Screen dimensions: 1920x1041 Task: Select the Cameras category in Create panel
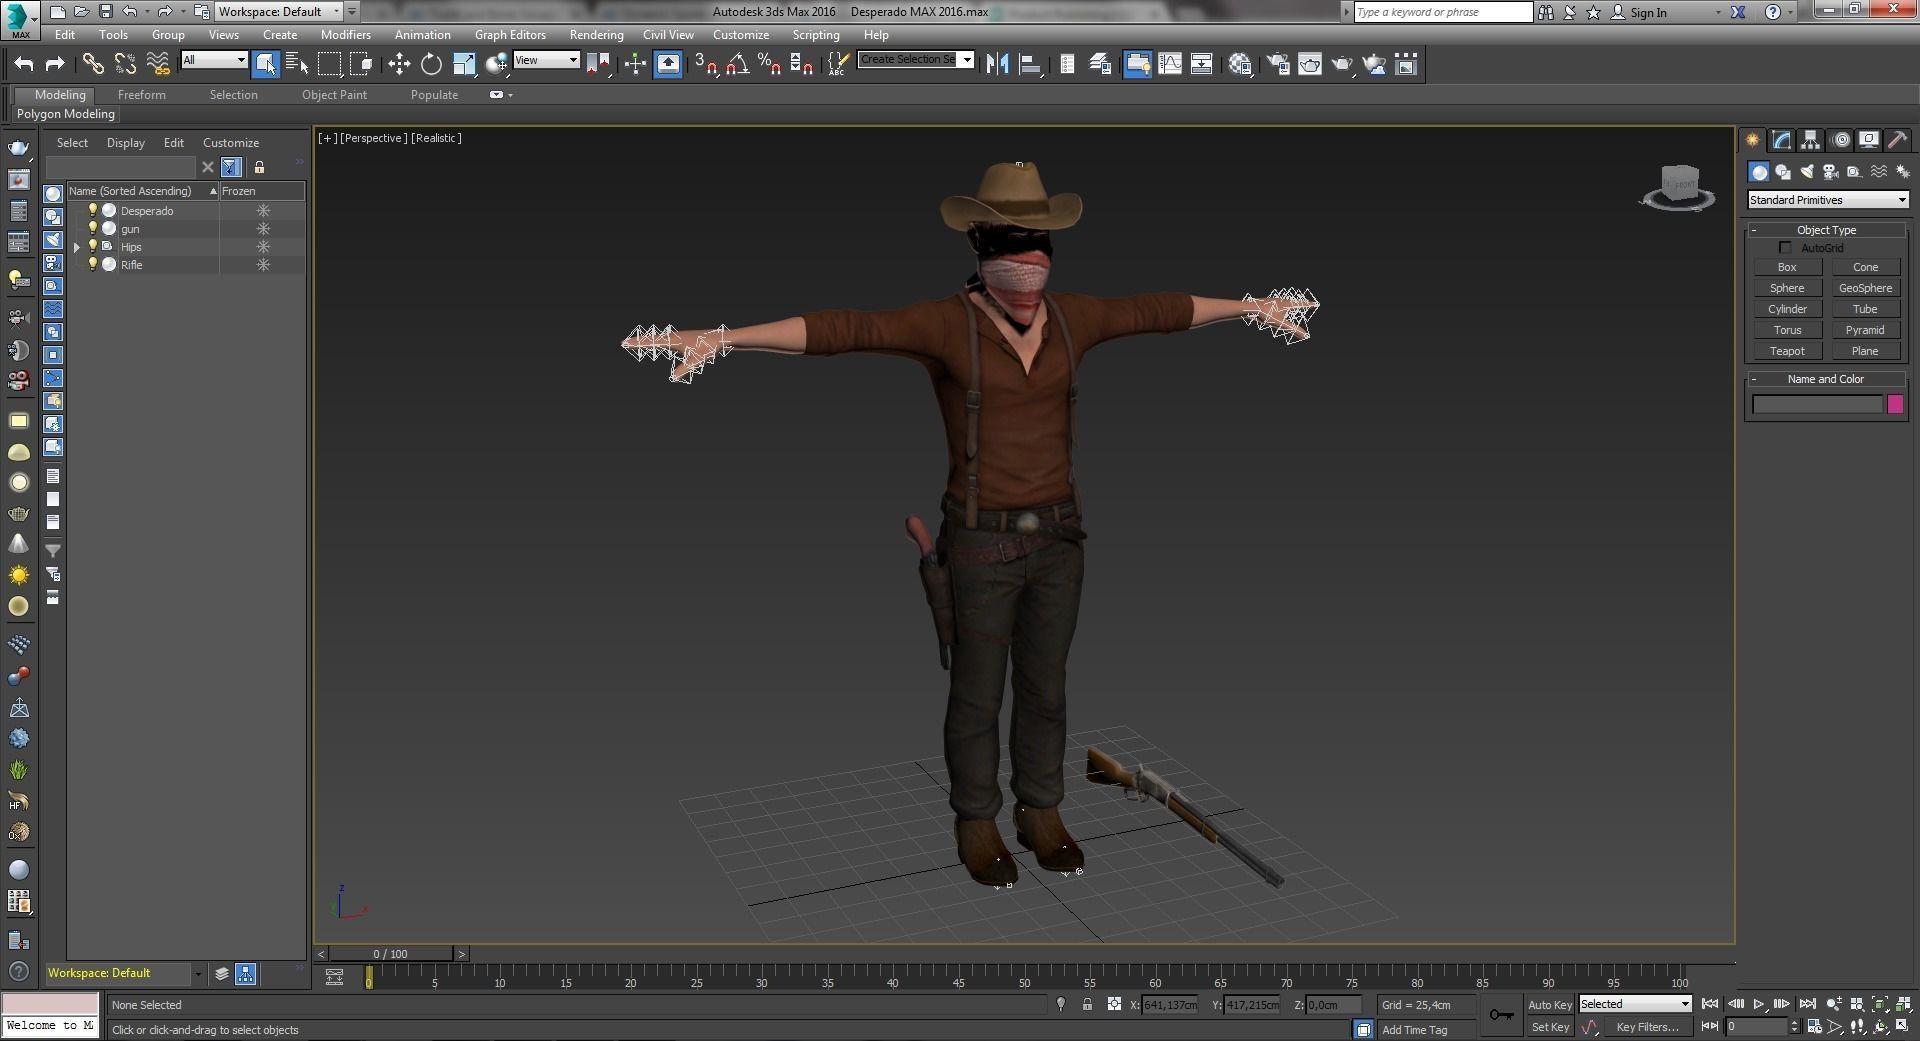click(x=1830, y=172)
